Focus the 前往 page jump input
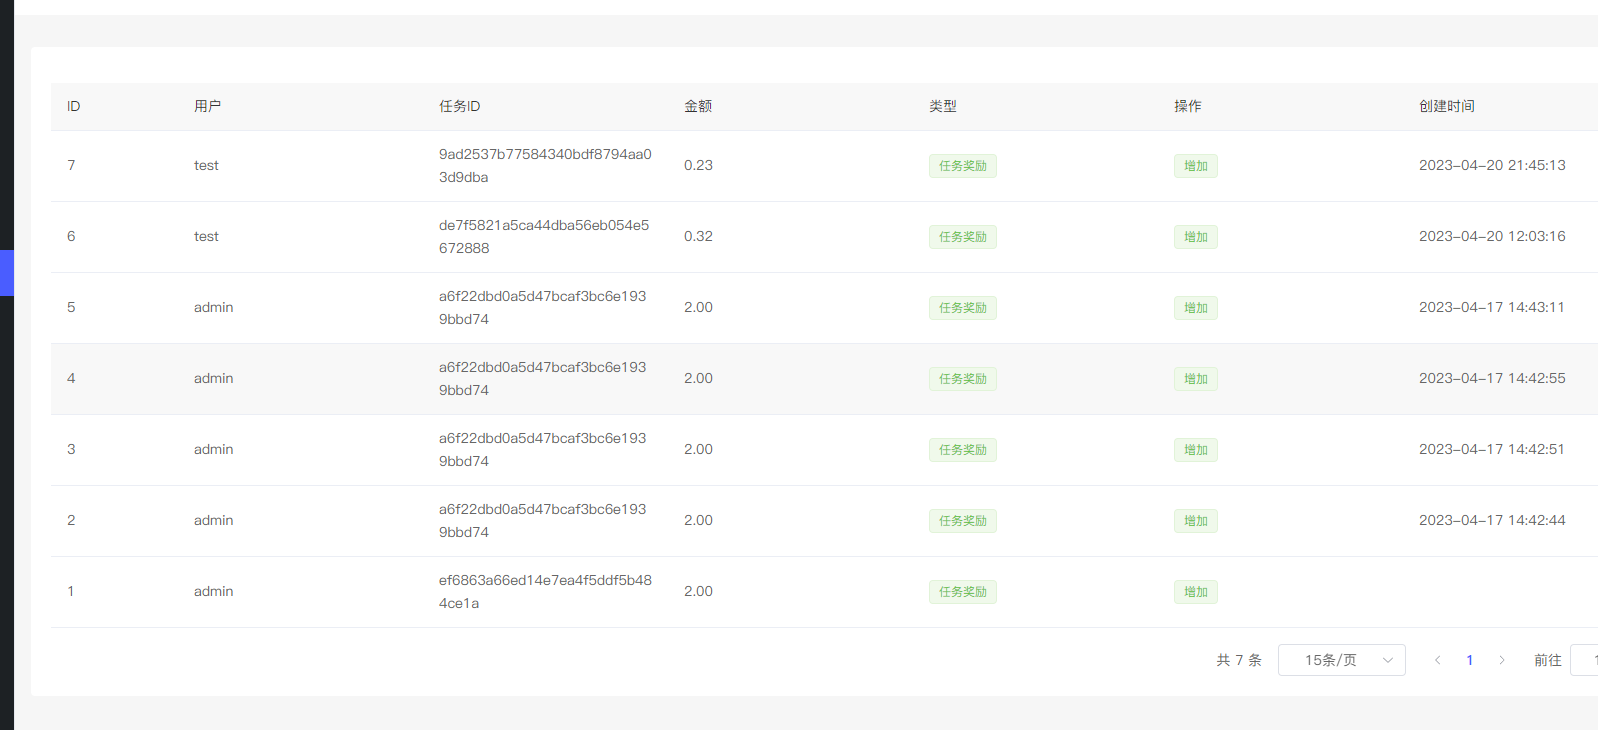The width and height of the screenshot is (1598, 730). click(x=1584, y=660)
